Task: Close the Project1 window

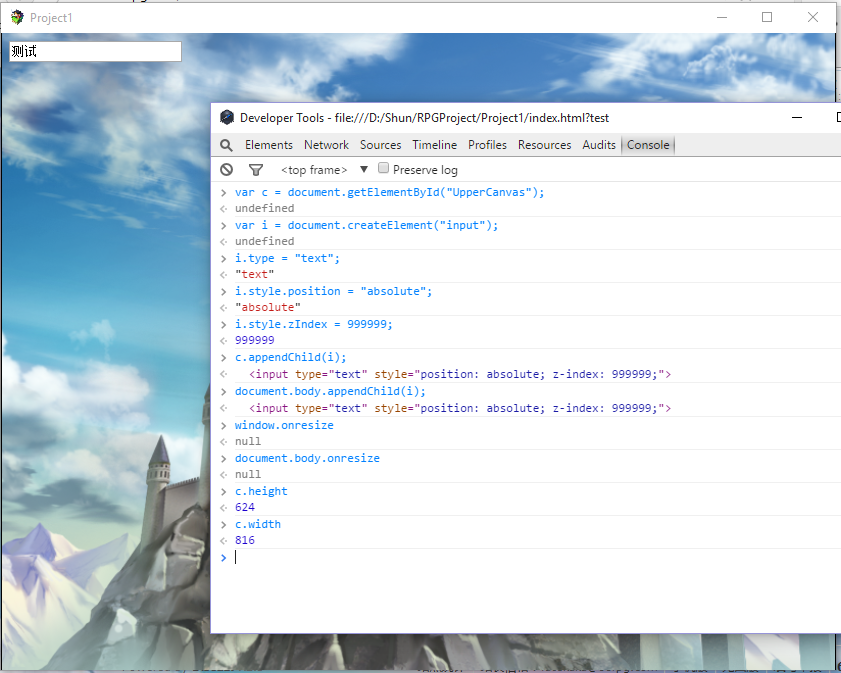Action: (813, 17)
